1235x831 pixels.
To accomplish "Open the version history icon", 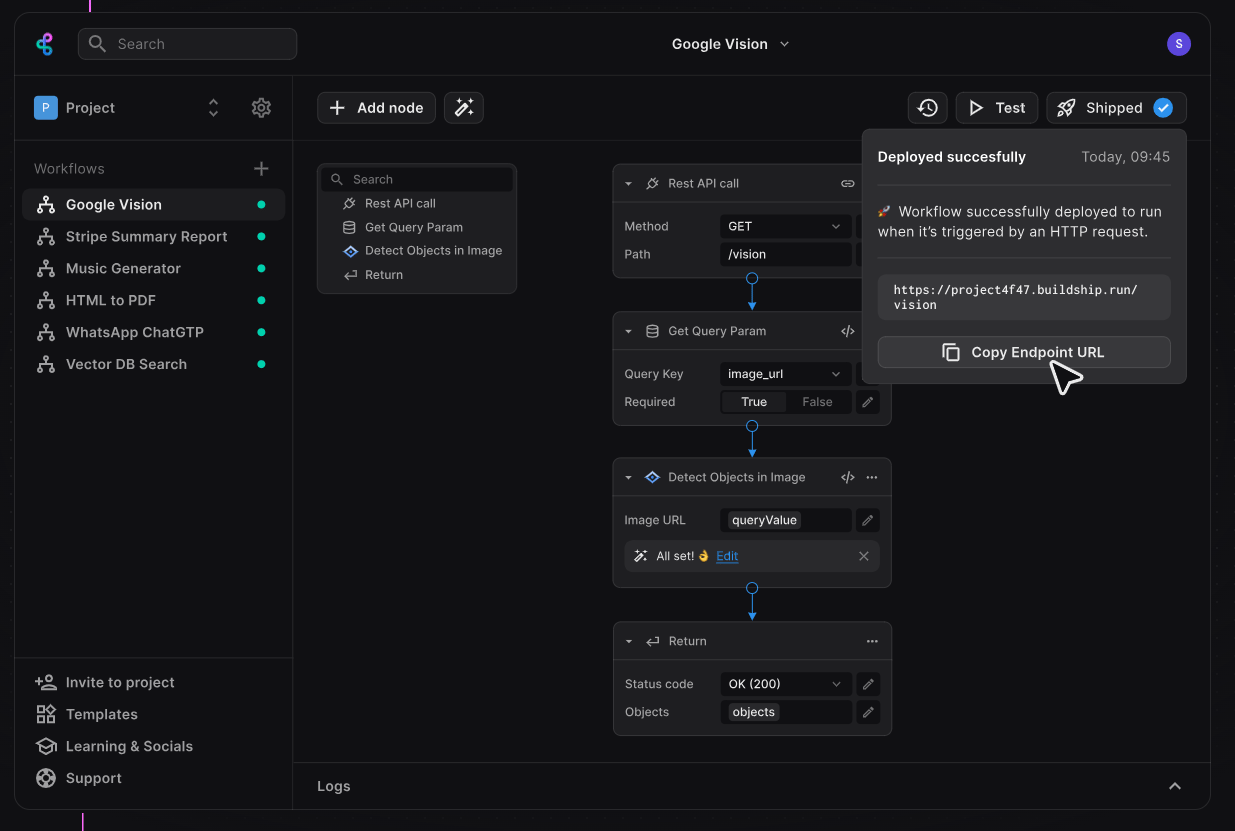I will coord(928,108).
